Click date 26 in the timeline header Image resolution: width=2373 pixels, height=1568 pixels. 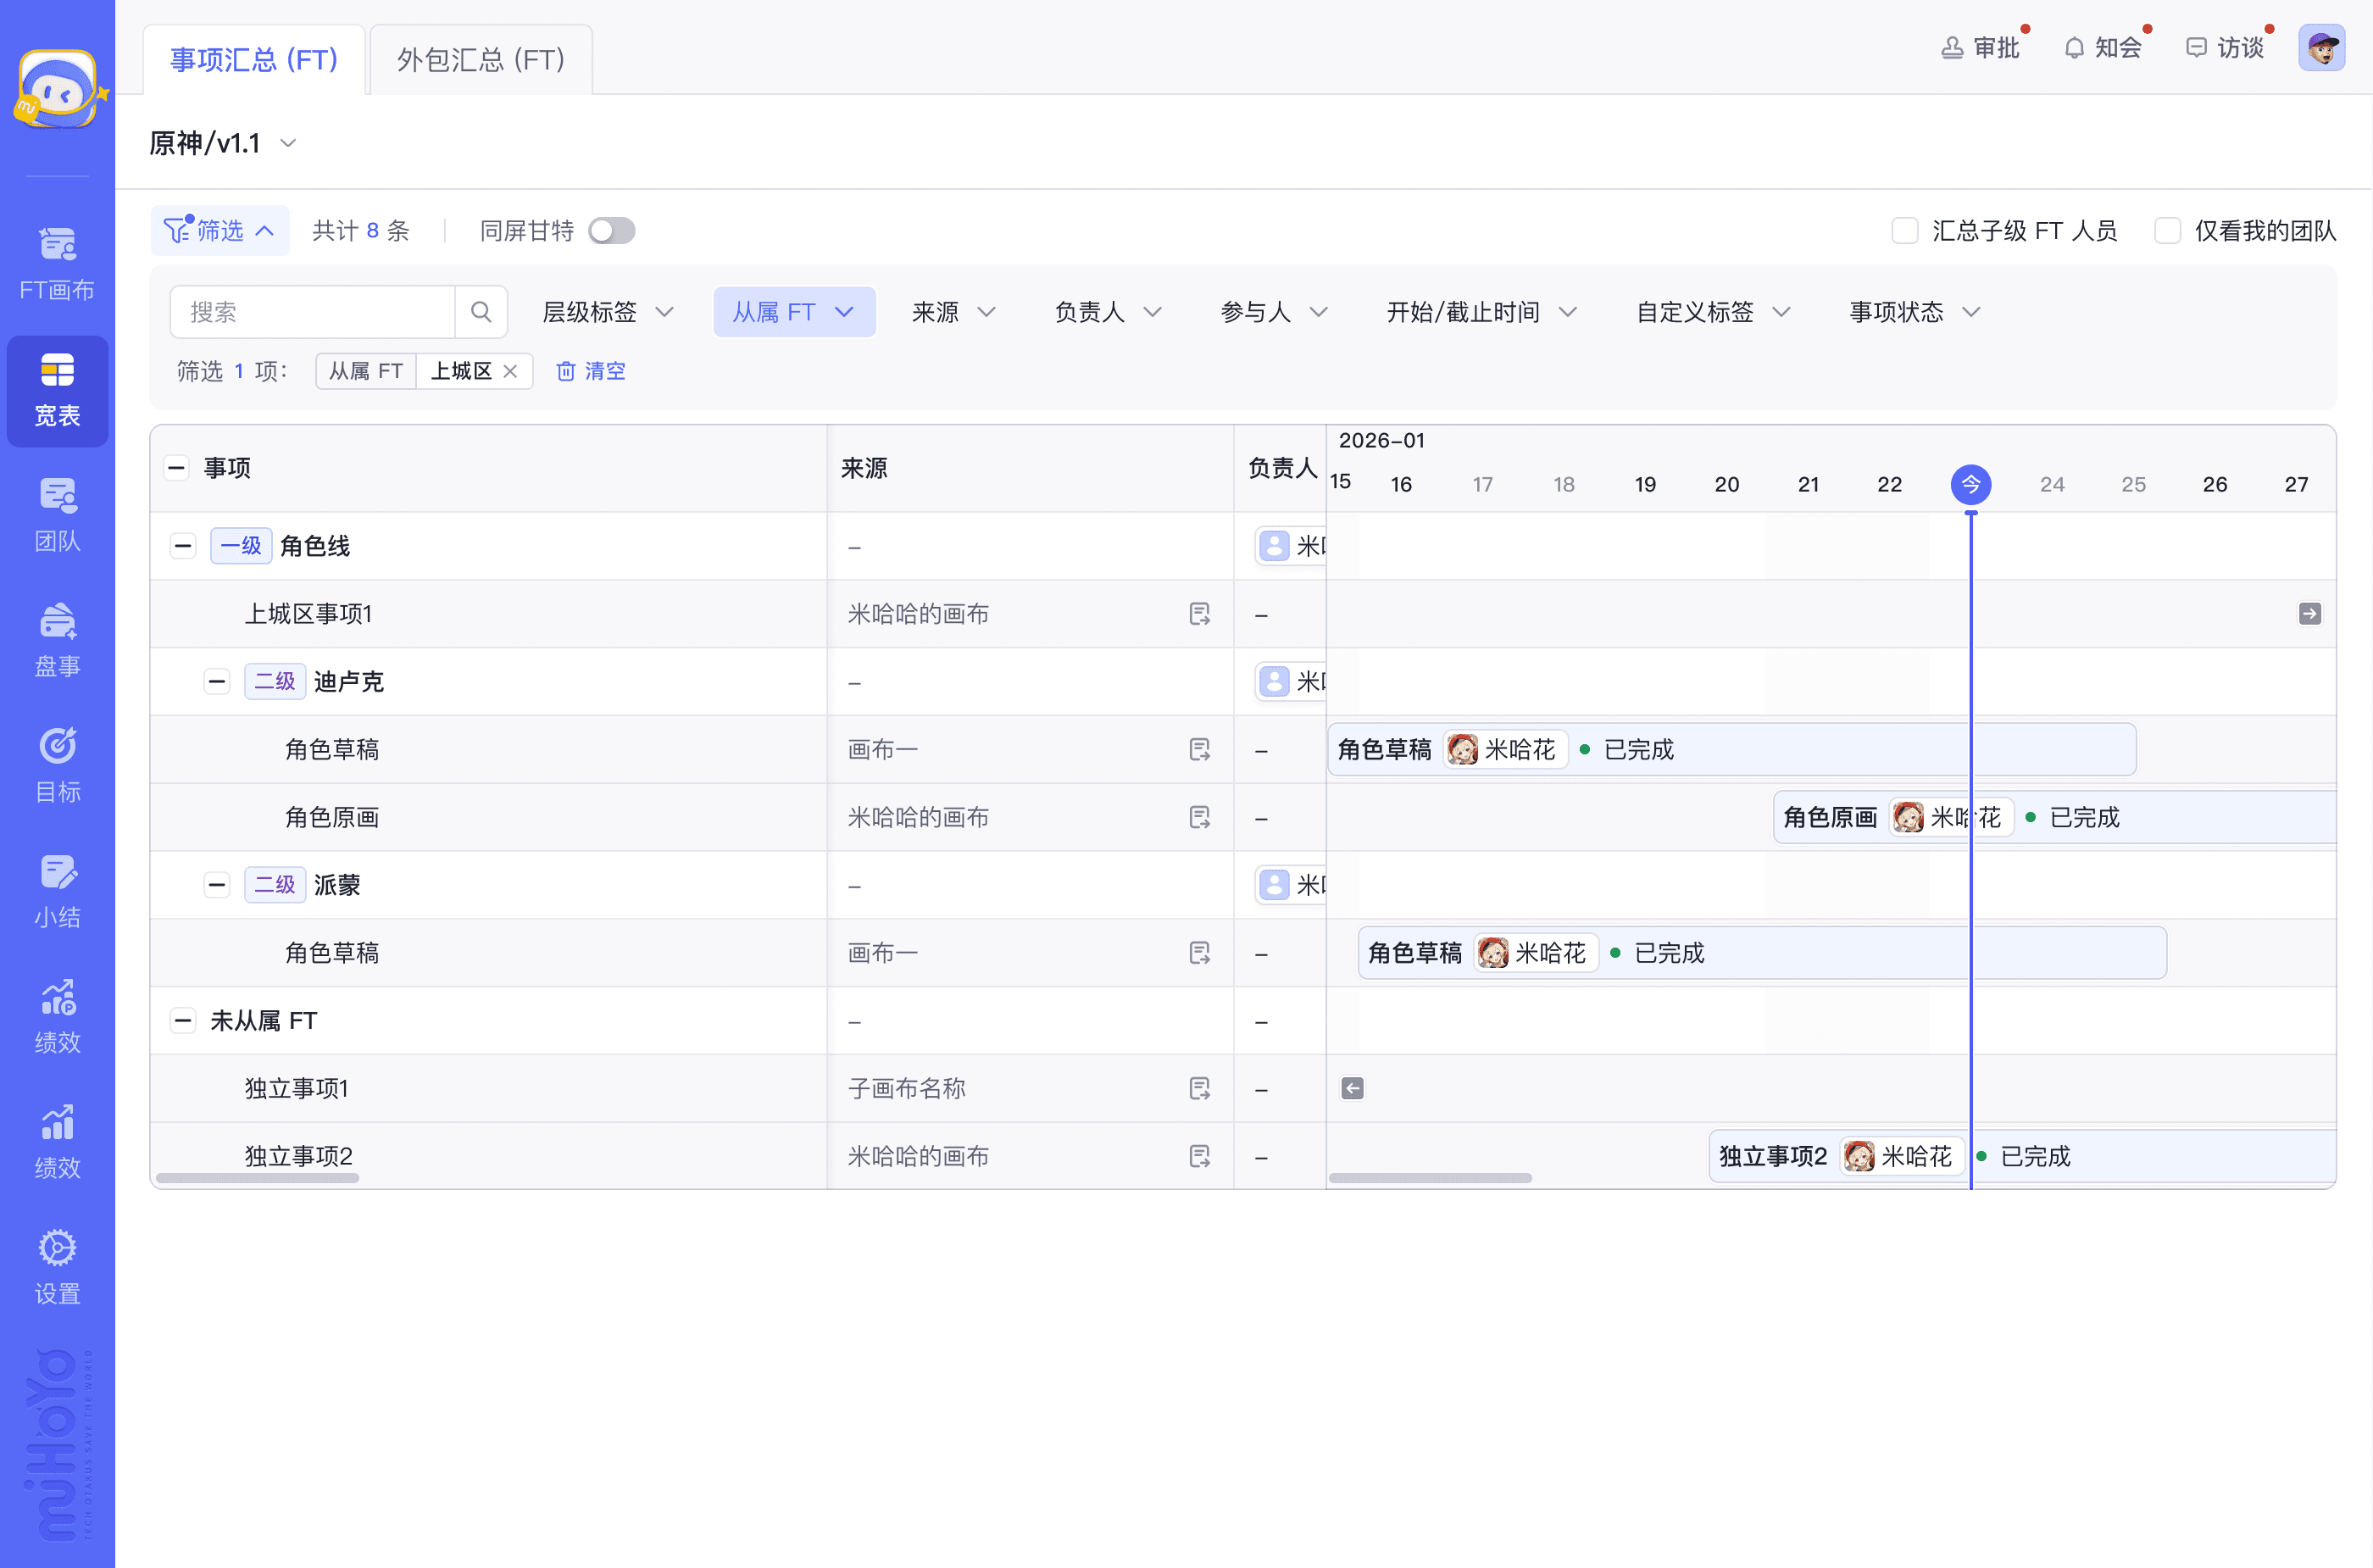click(2215, 485)
